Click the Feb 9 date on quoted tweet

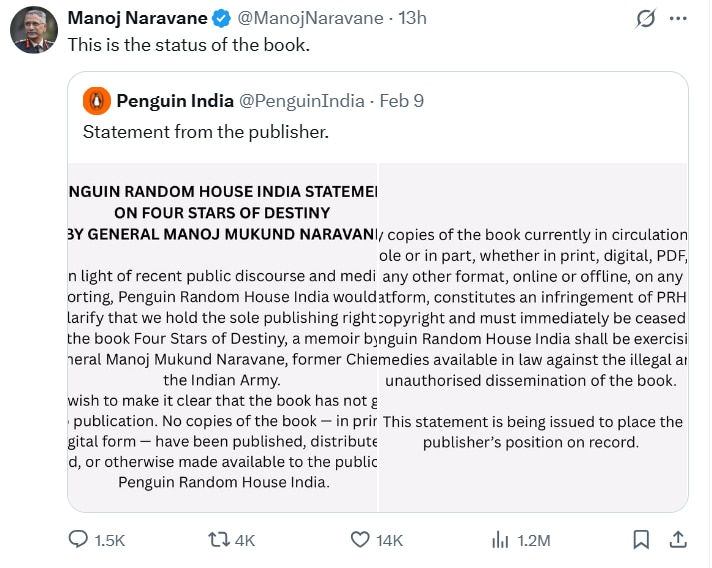pos(402,100)
